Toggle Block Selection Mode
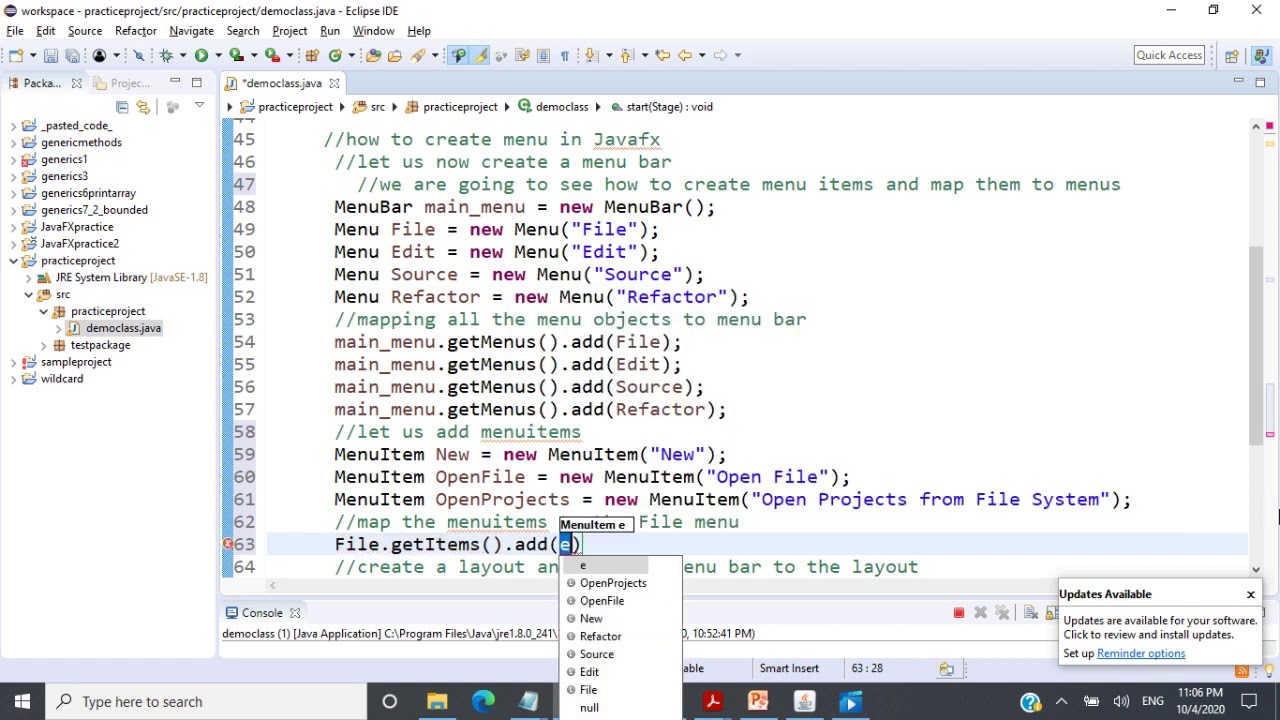This screenshot has height=720, width=1280. pyautogui.click(x=543, y=55)
